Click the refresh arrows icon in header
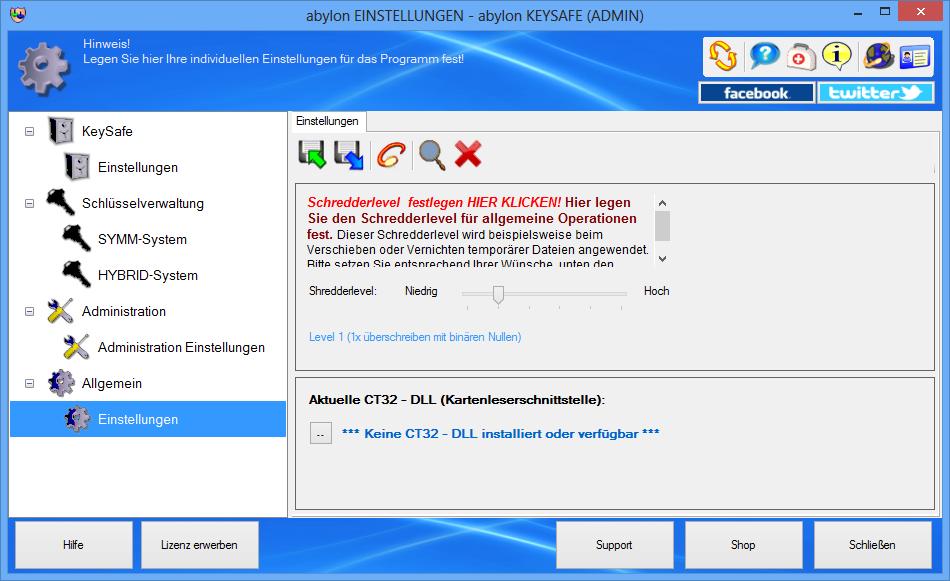The image size is (950, 581). pos(723,56)
